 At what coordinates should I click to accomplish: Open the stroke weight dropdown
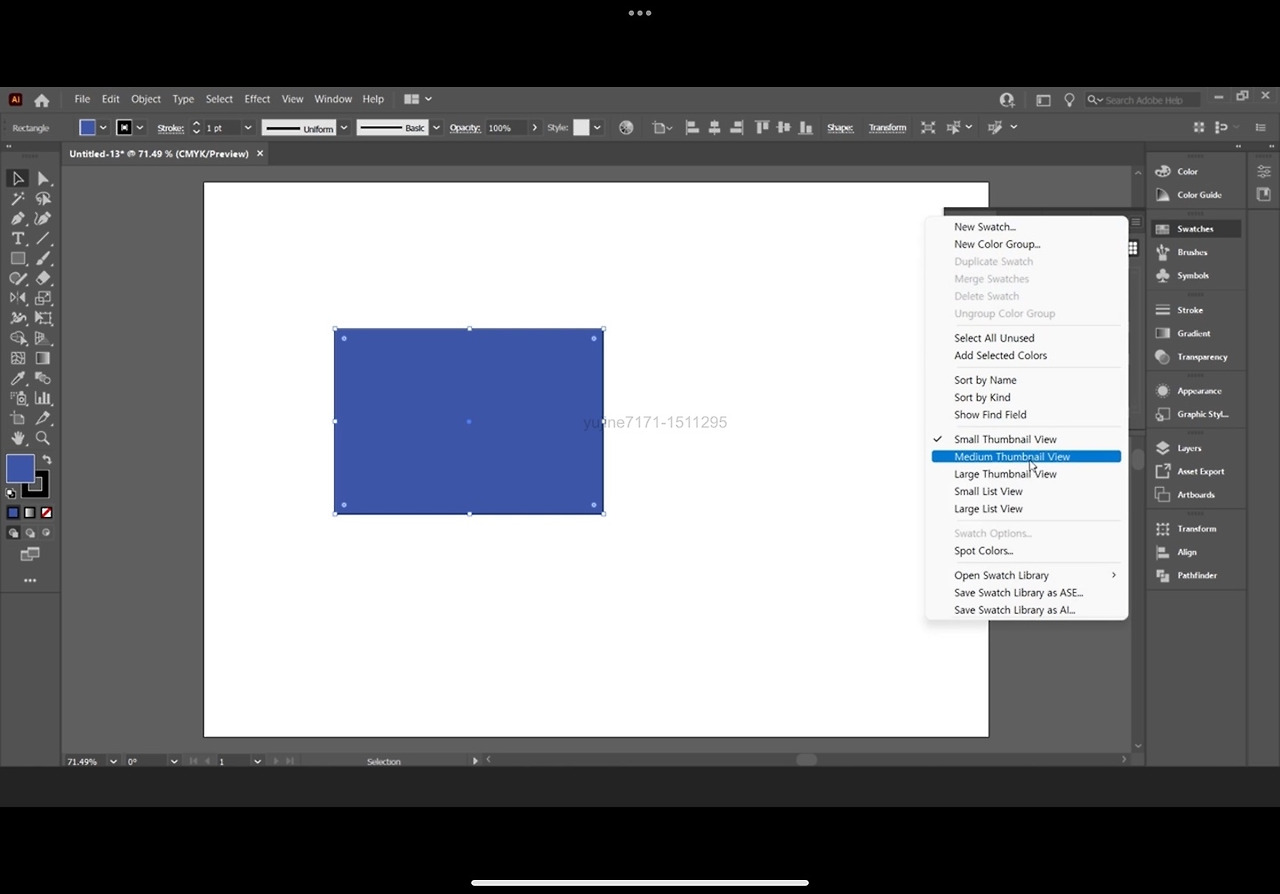click(x=248, y=128)
